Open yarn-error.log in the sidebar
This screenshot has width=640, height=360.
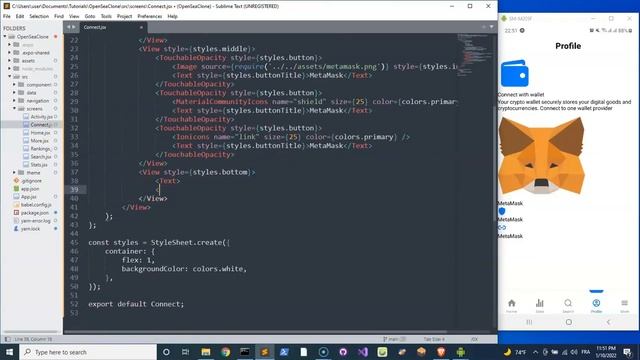tap(36, 221)
